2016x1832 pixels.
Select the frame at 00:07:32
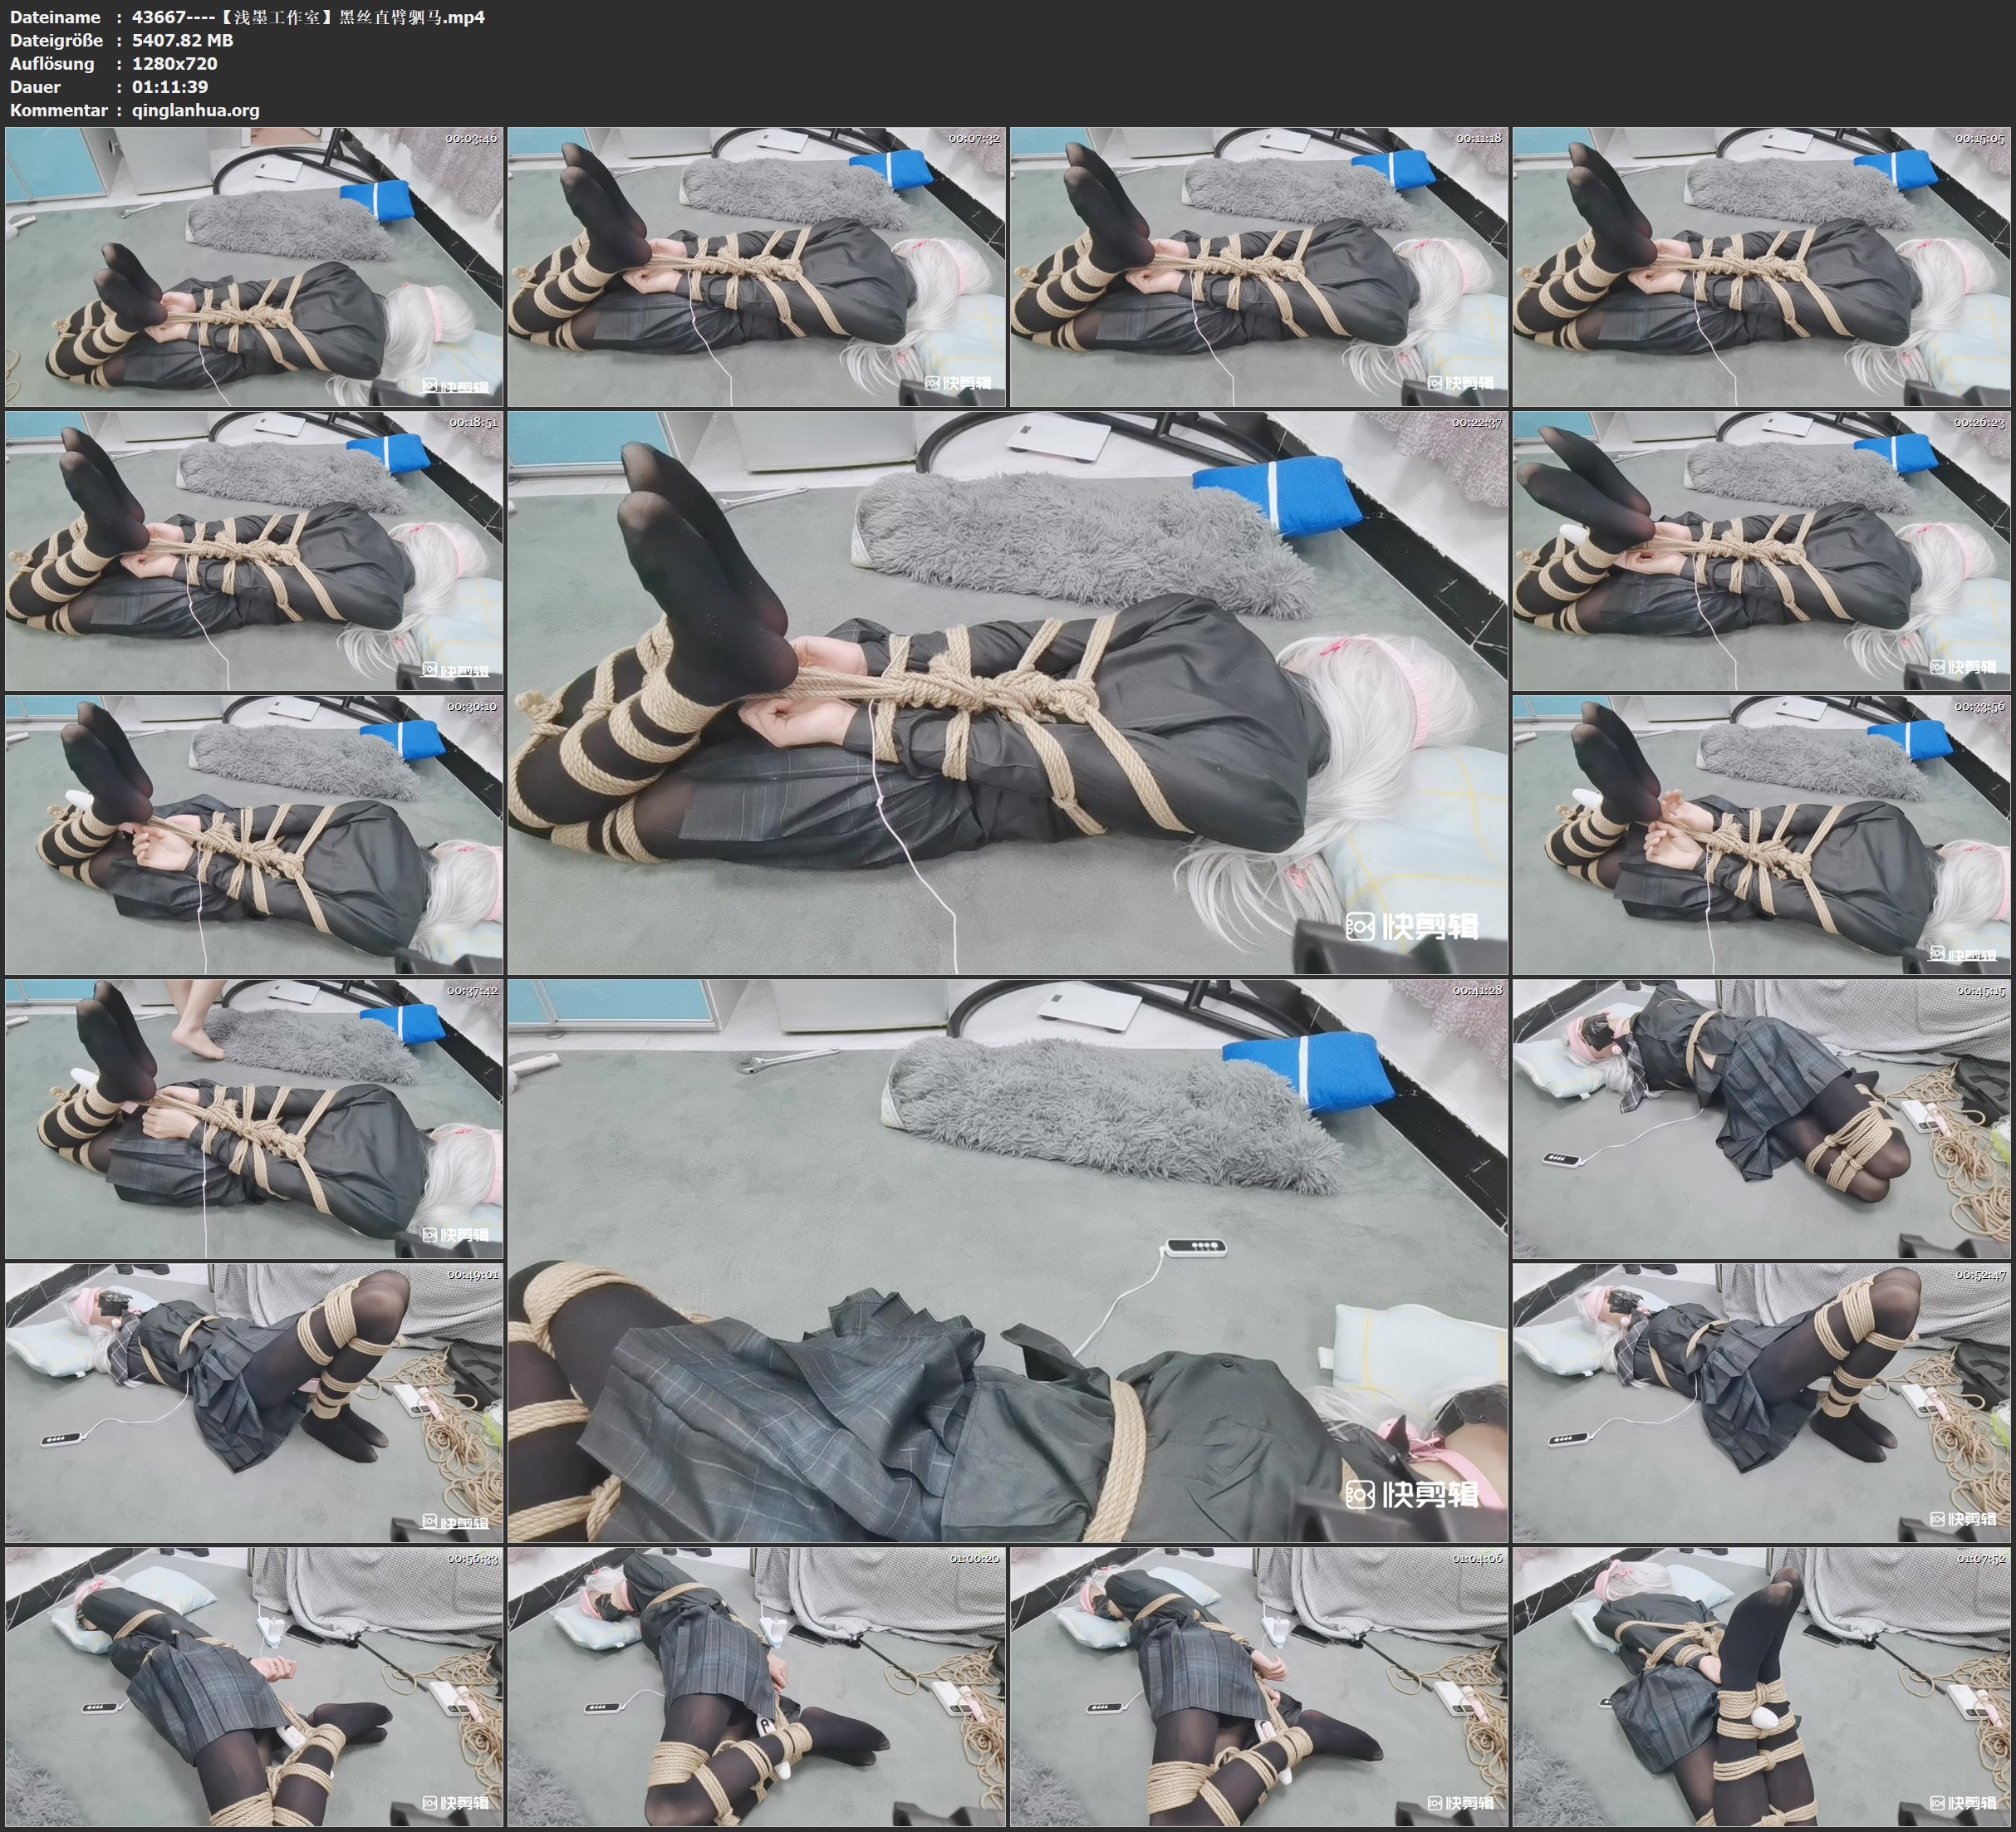pyautogui.click(x=756, y=266)
